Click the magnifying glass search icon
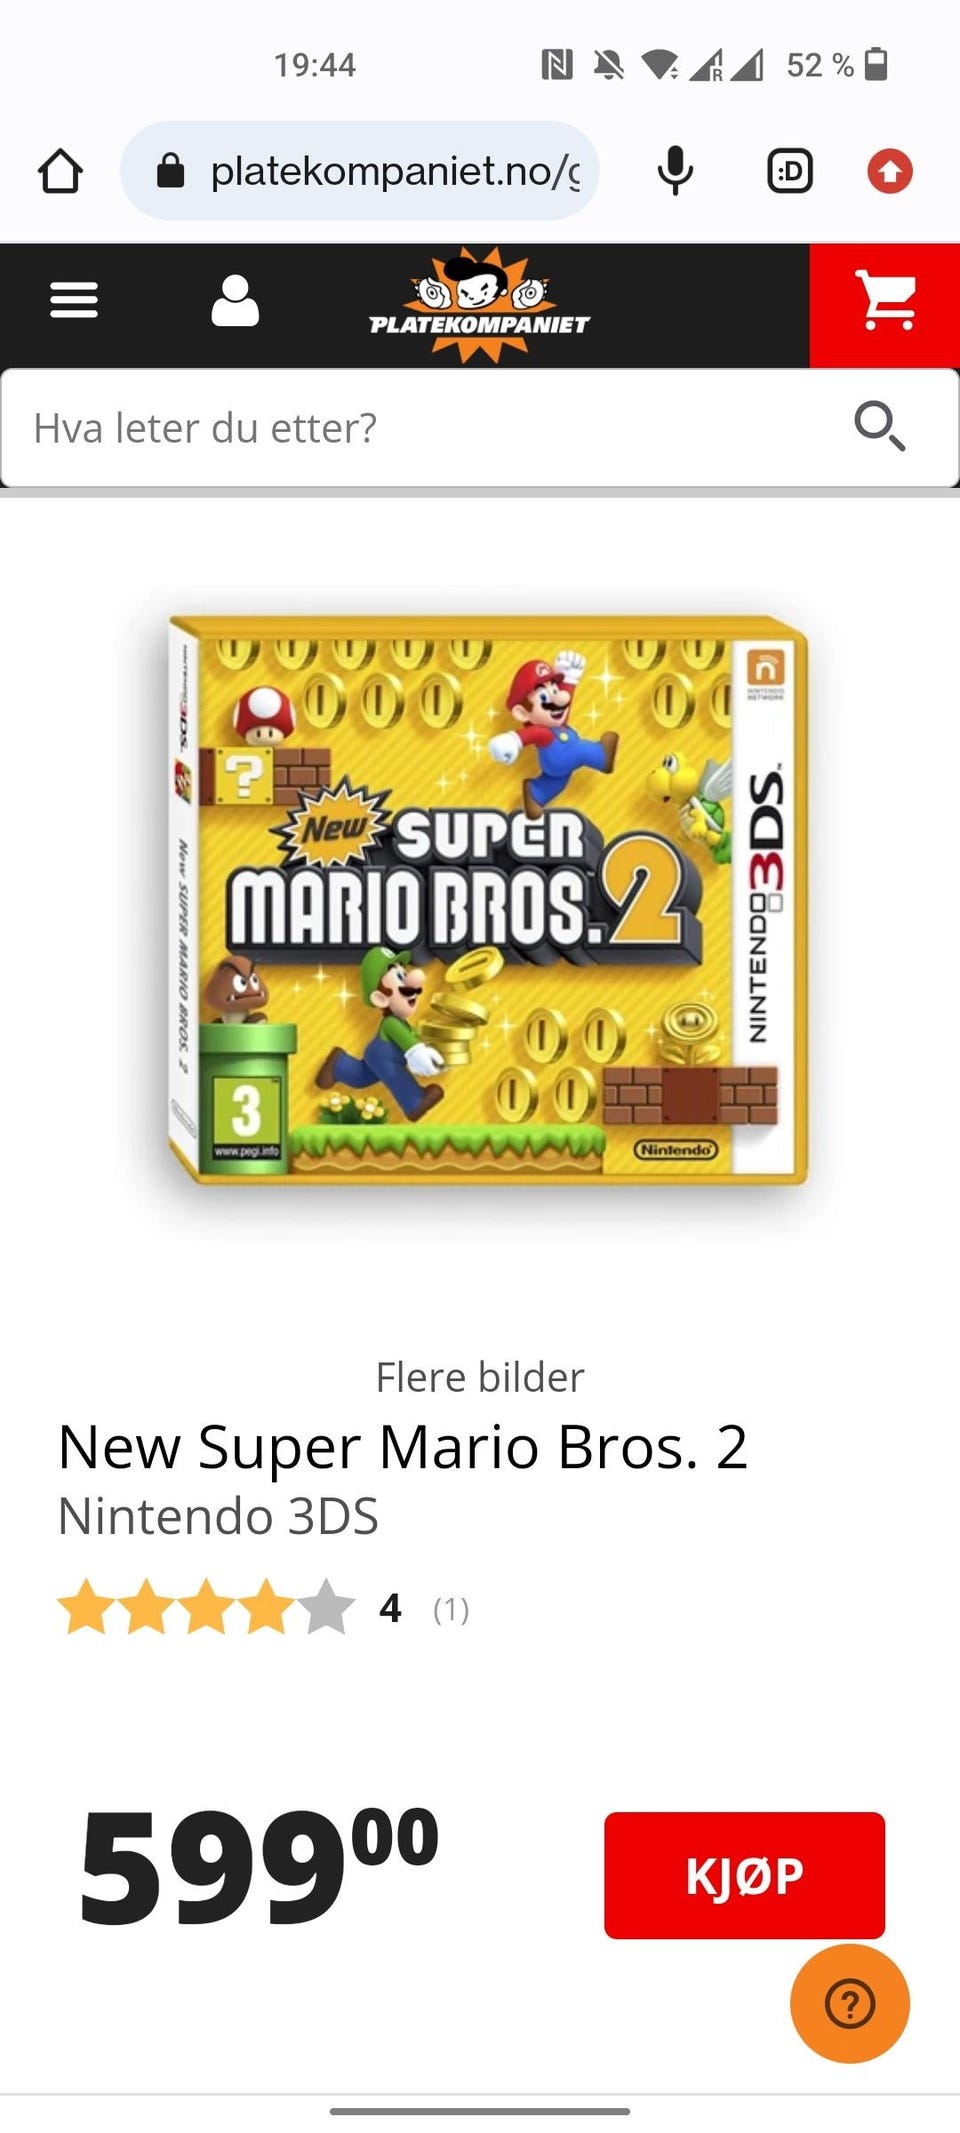960x2133 pixels. (x=880, y=427)
